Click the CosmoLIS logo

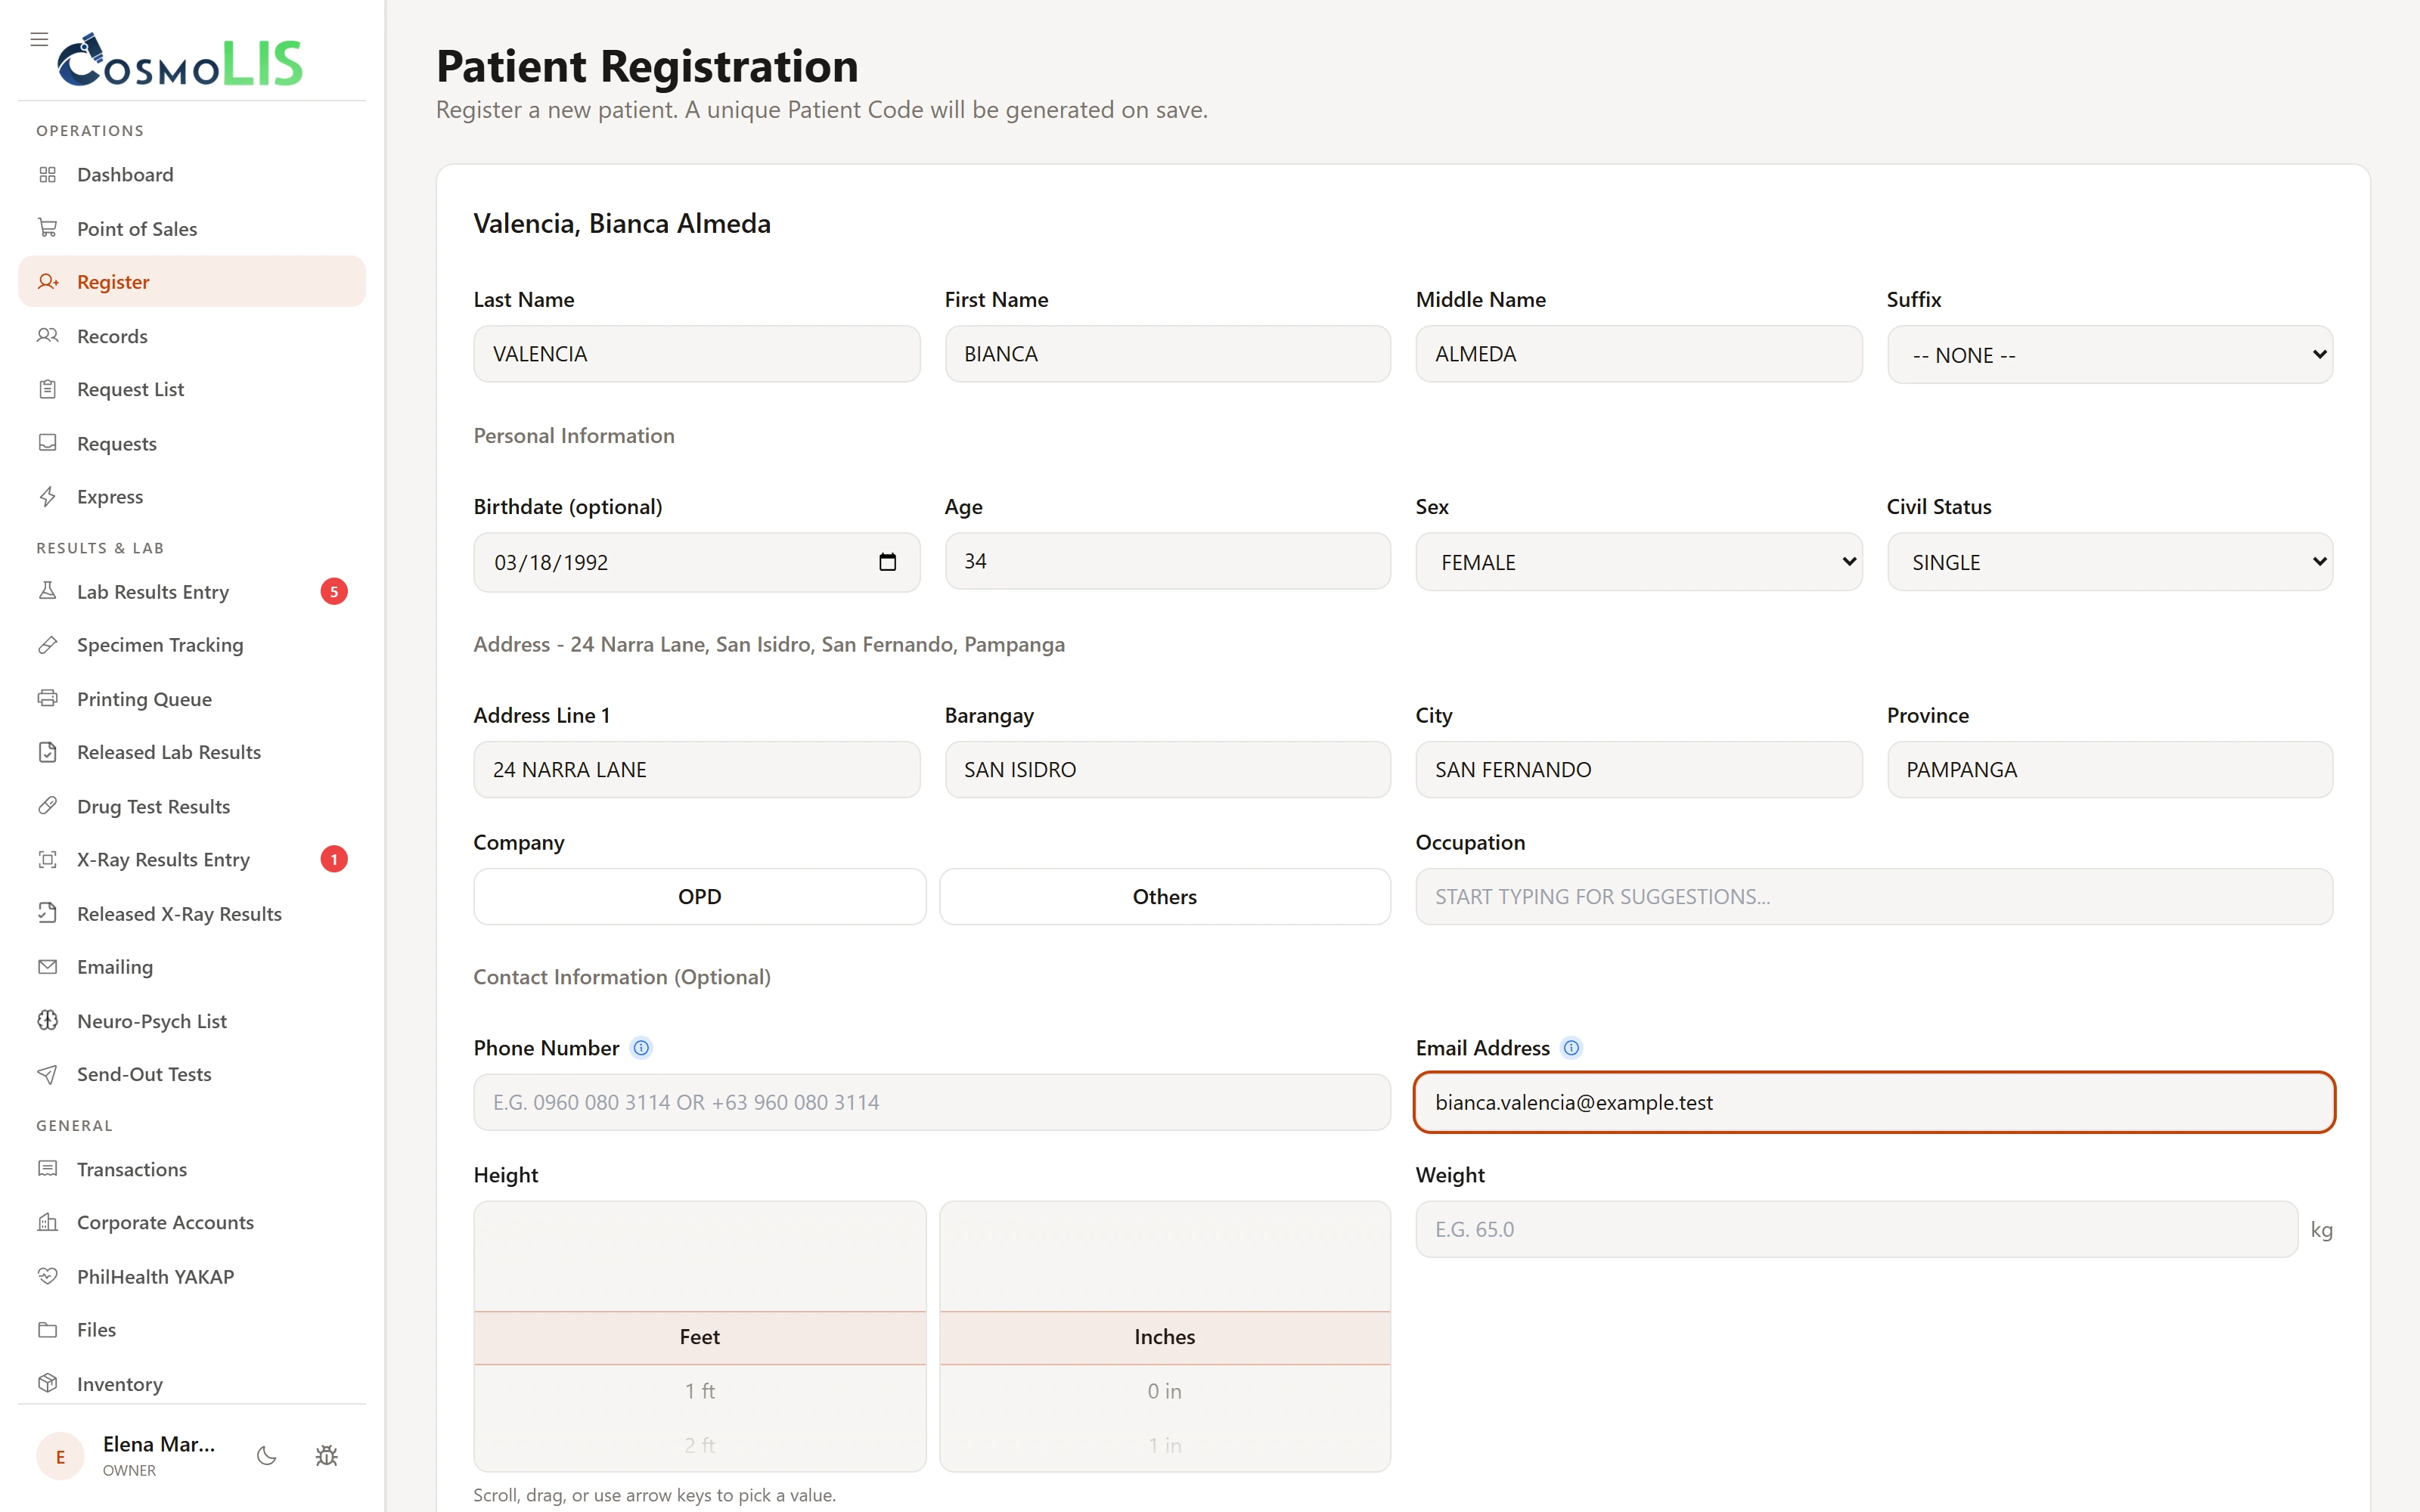click(180, 61)
